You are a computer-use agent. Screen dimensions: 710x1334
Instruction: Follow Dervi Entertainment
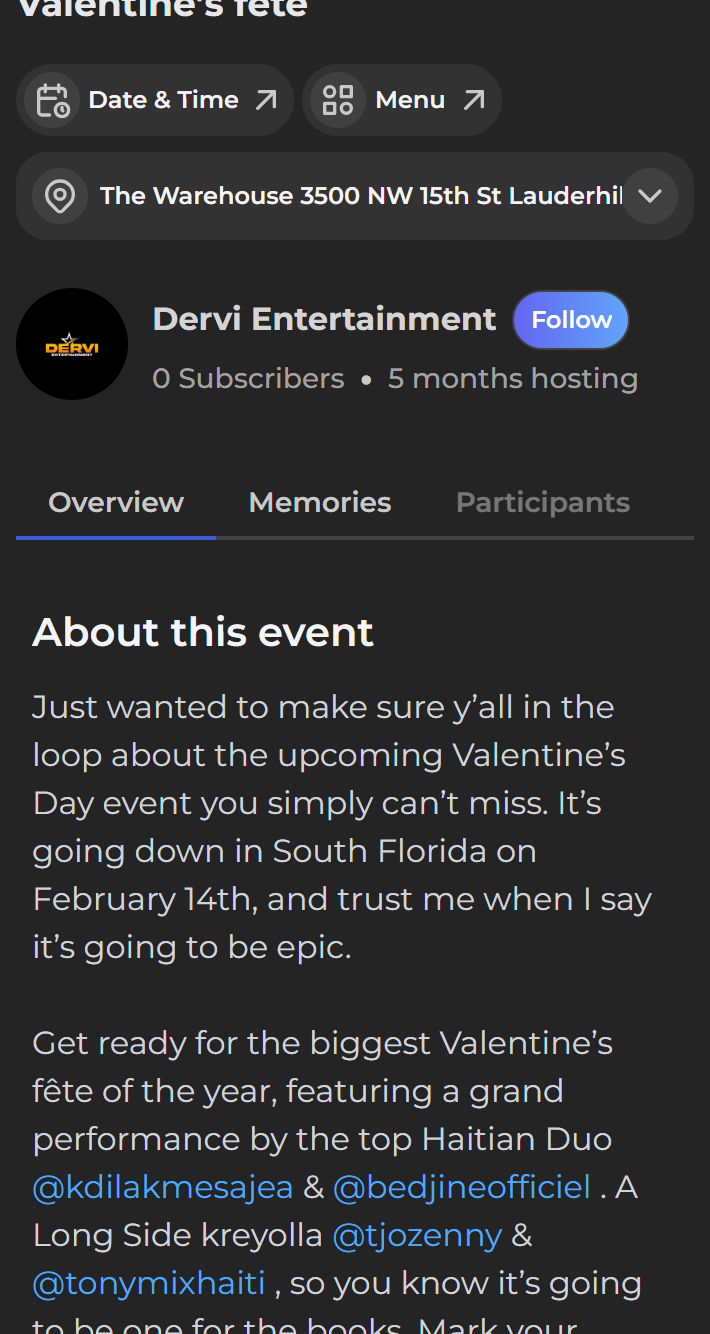(x=571, y=320)
